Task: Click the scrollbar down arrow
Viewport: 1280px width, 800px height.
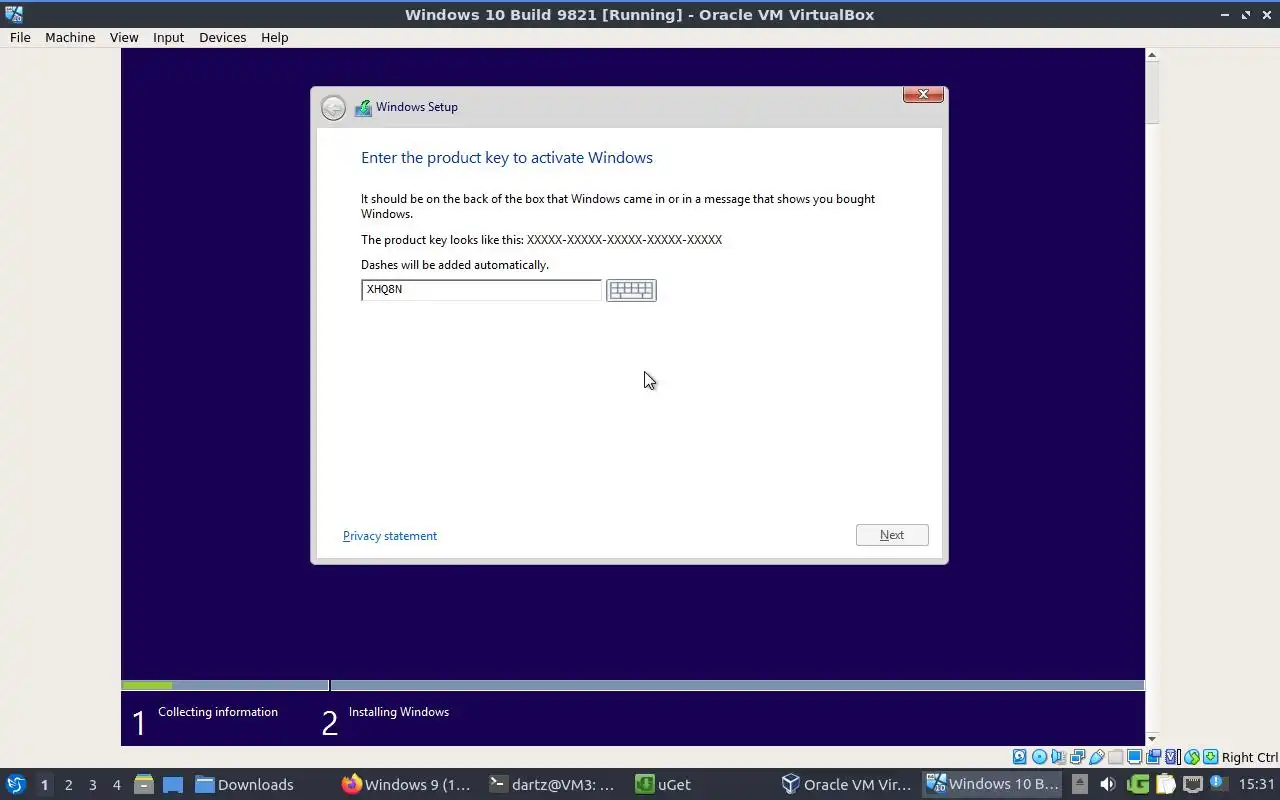Action: click(1151, 739)
